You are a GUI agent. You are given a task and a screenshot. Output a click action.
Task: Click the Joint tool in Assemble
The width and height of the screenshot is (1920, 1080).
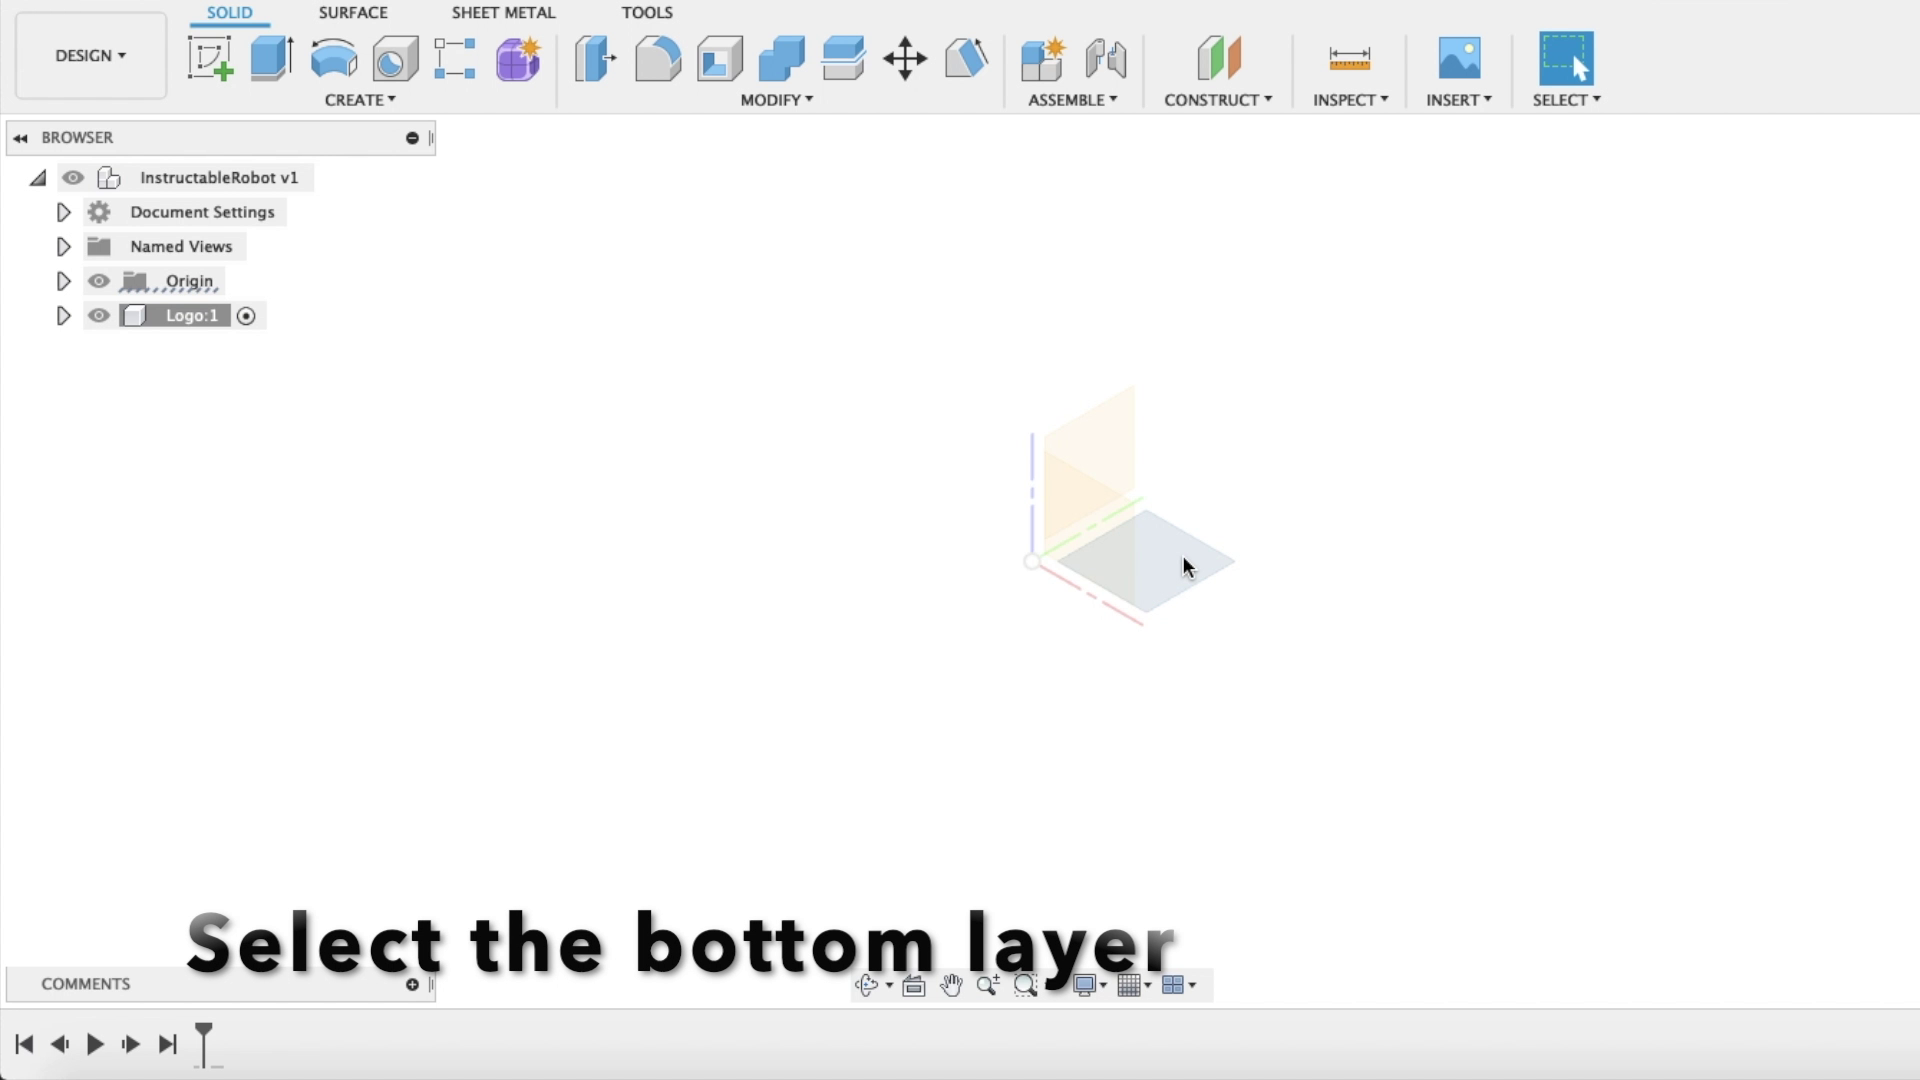(1105, 58)
